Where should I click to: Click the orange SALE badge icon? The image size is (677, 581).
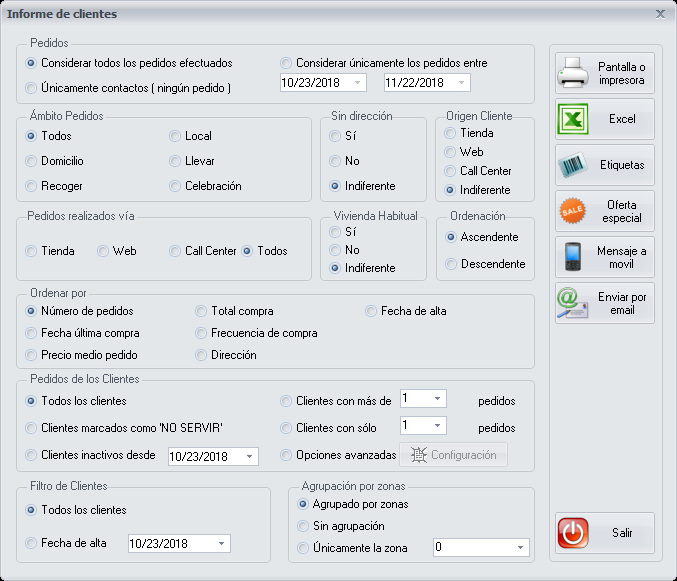tap(573, 211)
